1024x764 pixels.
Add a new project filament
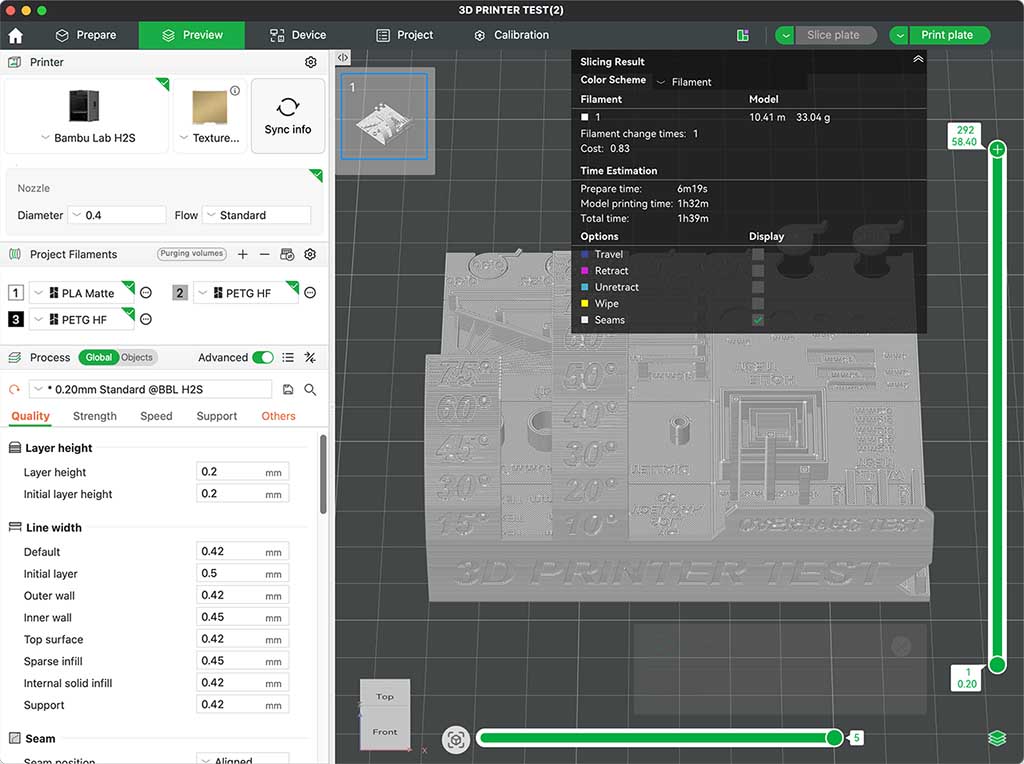(x=242, y=254)
